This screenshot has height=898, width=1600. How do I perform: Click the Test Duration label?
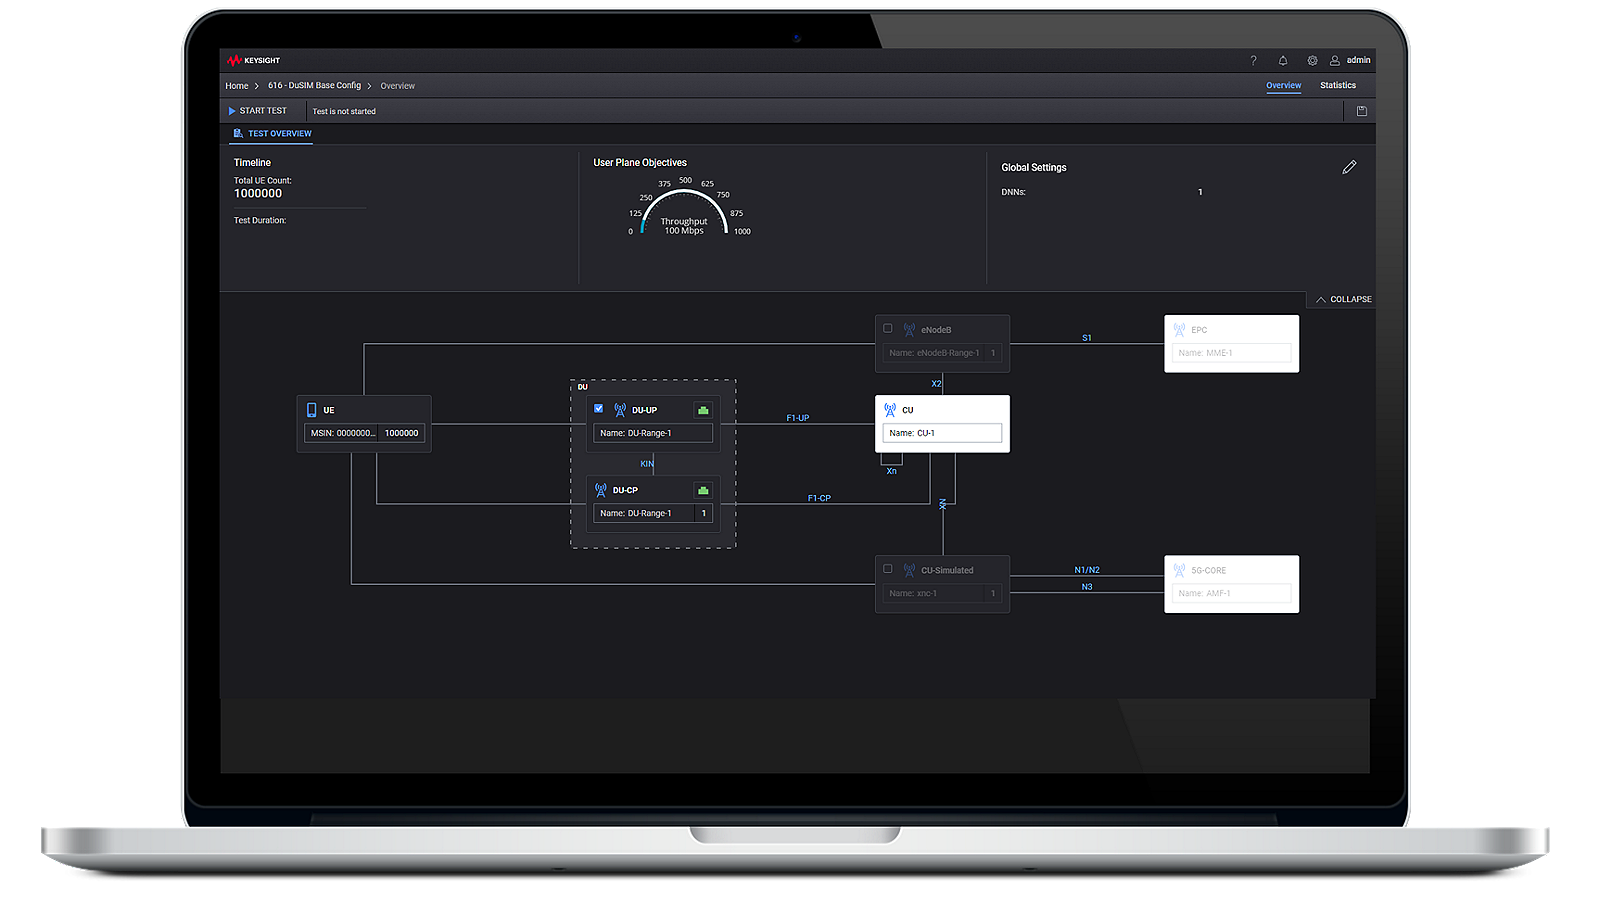260,220
